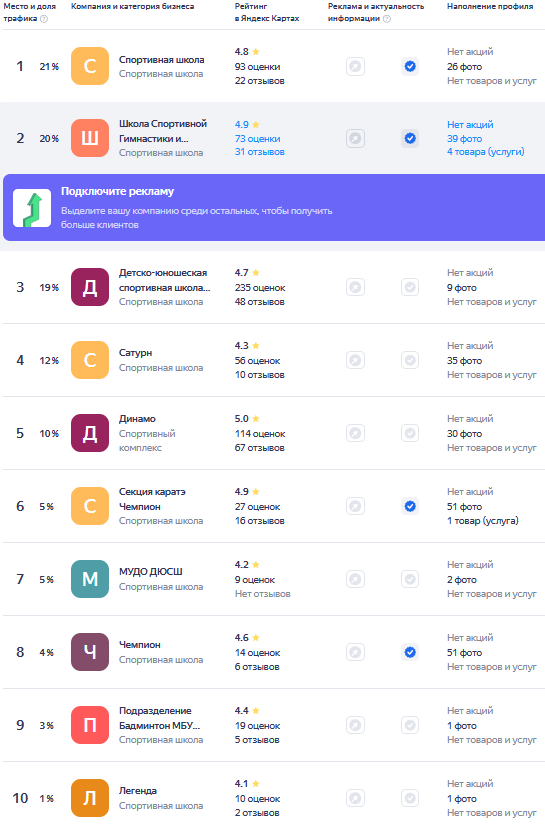Click the 35 фото text
Screen dimensions: 545x825
(465, 361)
